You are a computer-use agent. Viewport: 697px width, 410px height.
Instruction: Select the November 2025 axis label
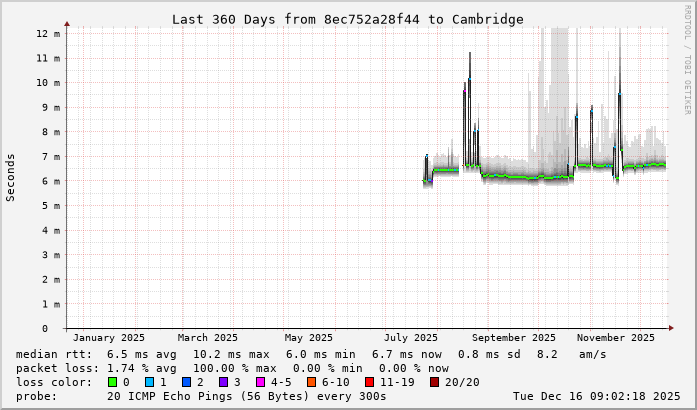(x=616, y=338)
